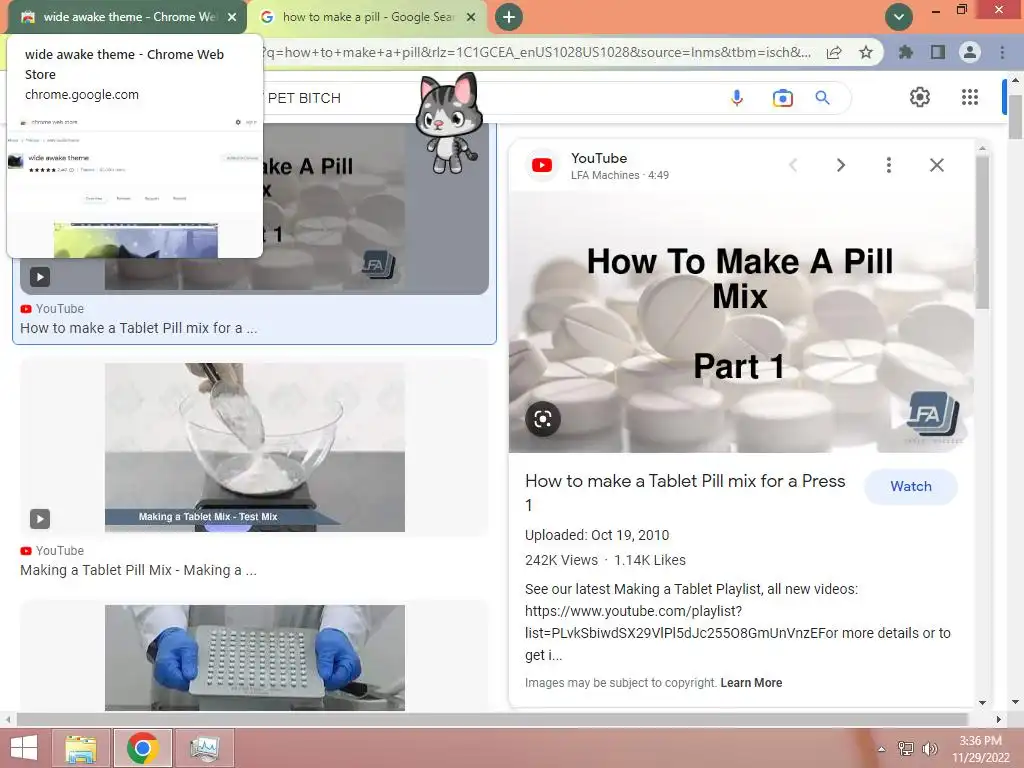Switch to the how to make a pill tab
This screenshot has height=768, width=1024.
(366, 17)
